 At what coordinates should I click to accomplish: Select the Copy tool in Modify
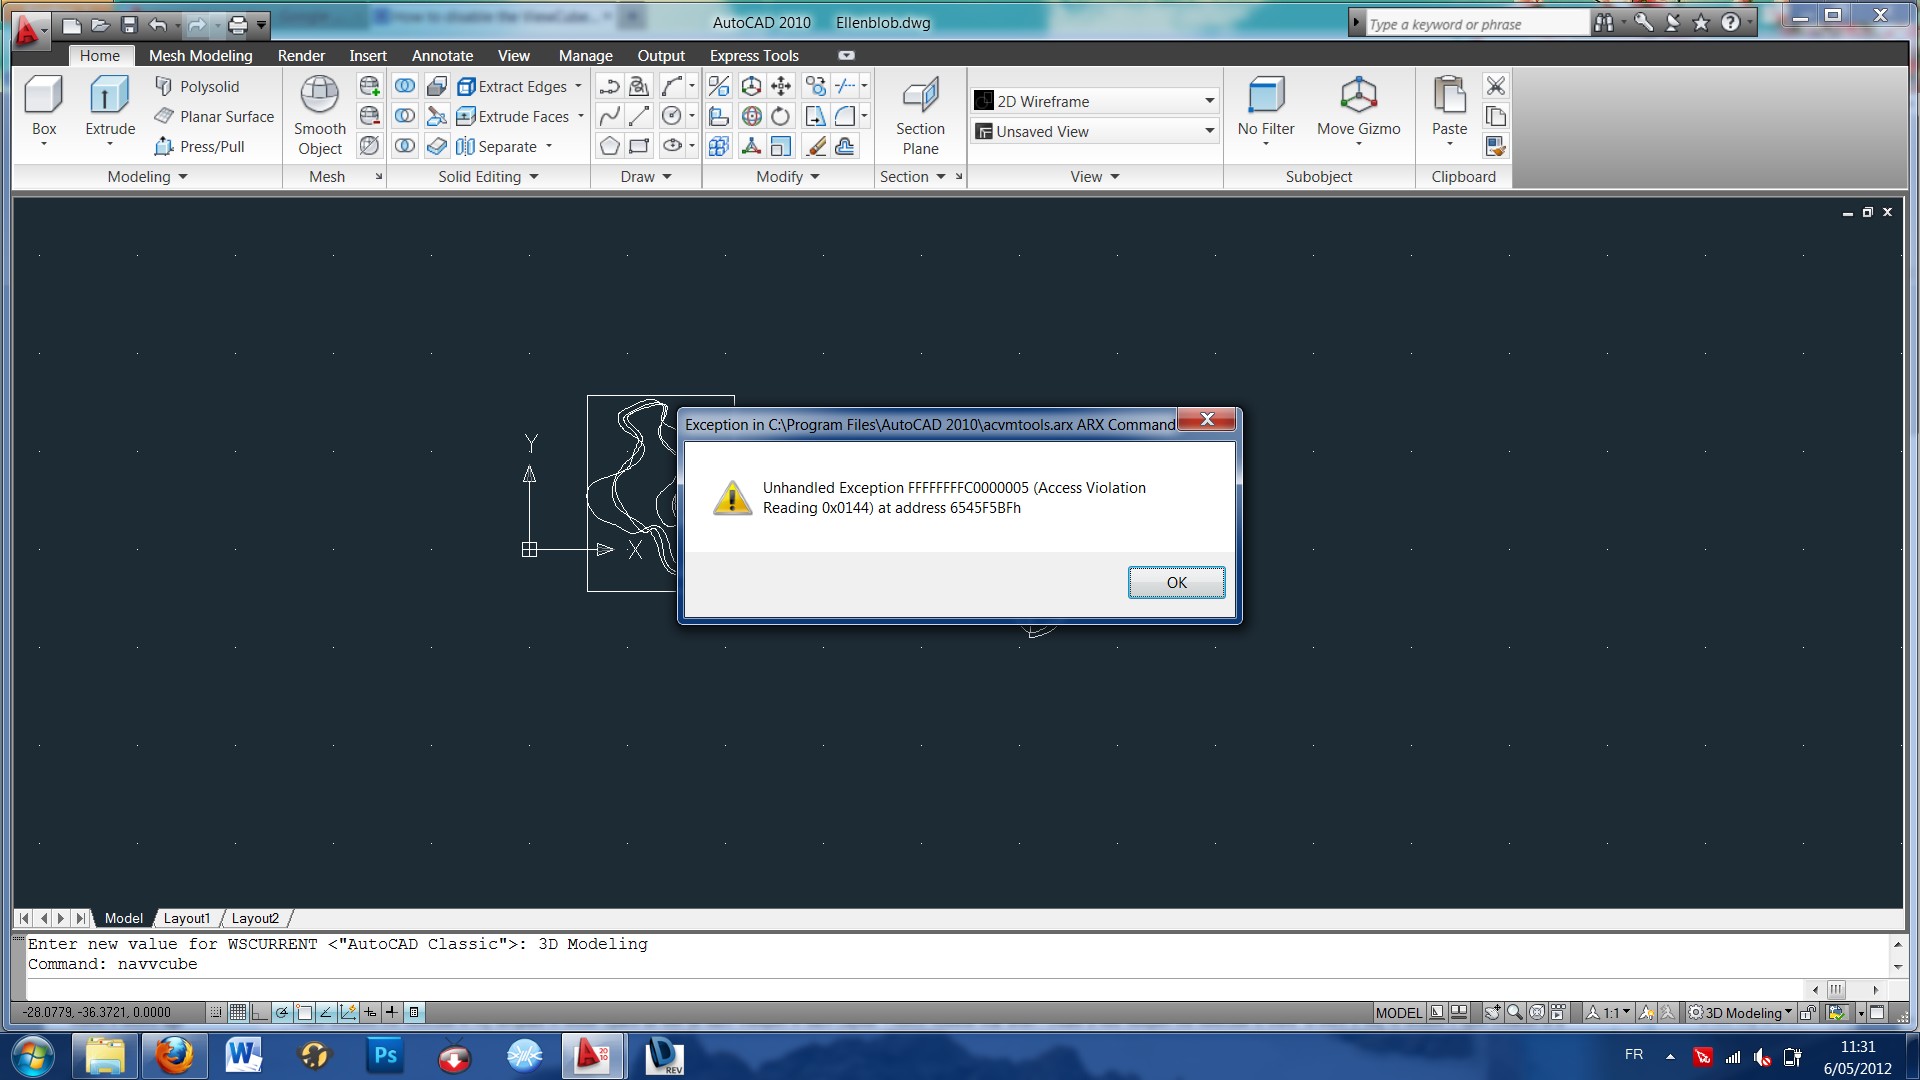(x=816, y=86)
